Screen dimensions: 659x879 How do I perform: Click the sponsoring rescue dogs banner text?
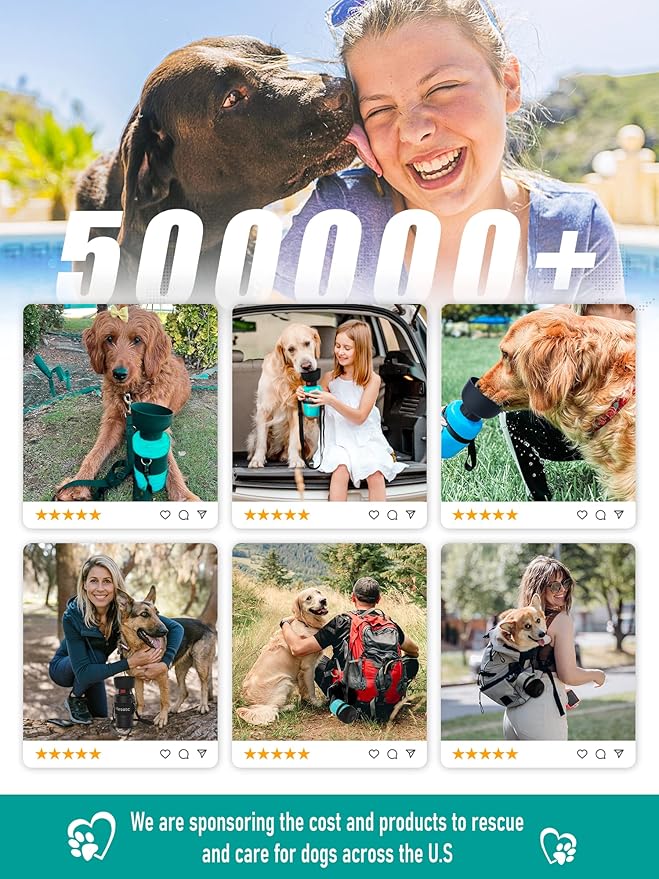pos(327,838)
